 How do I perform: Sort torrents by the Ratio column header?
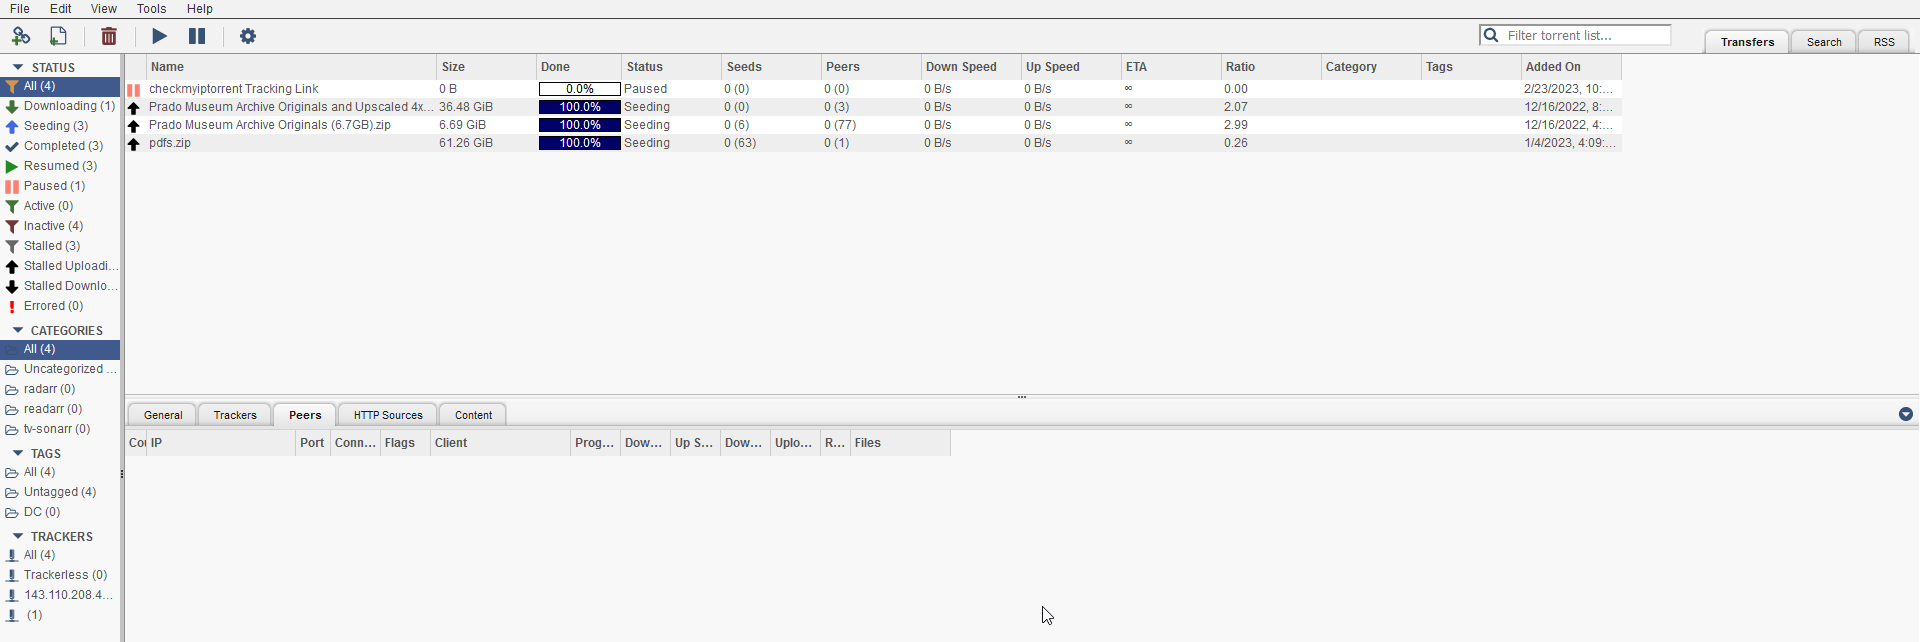coord(1240,67)
